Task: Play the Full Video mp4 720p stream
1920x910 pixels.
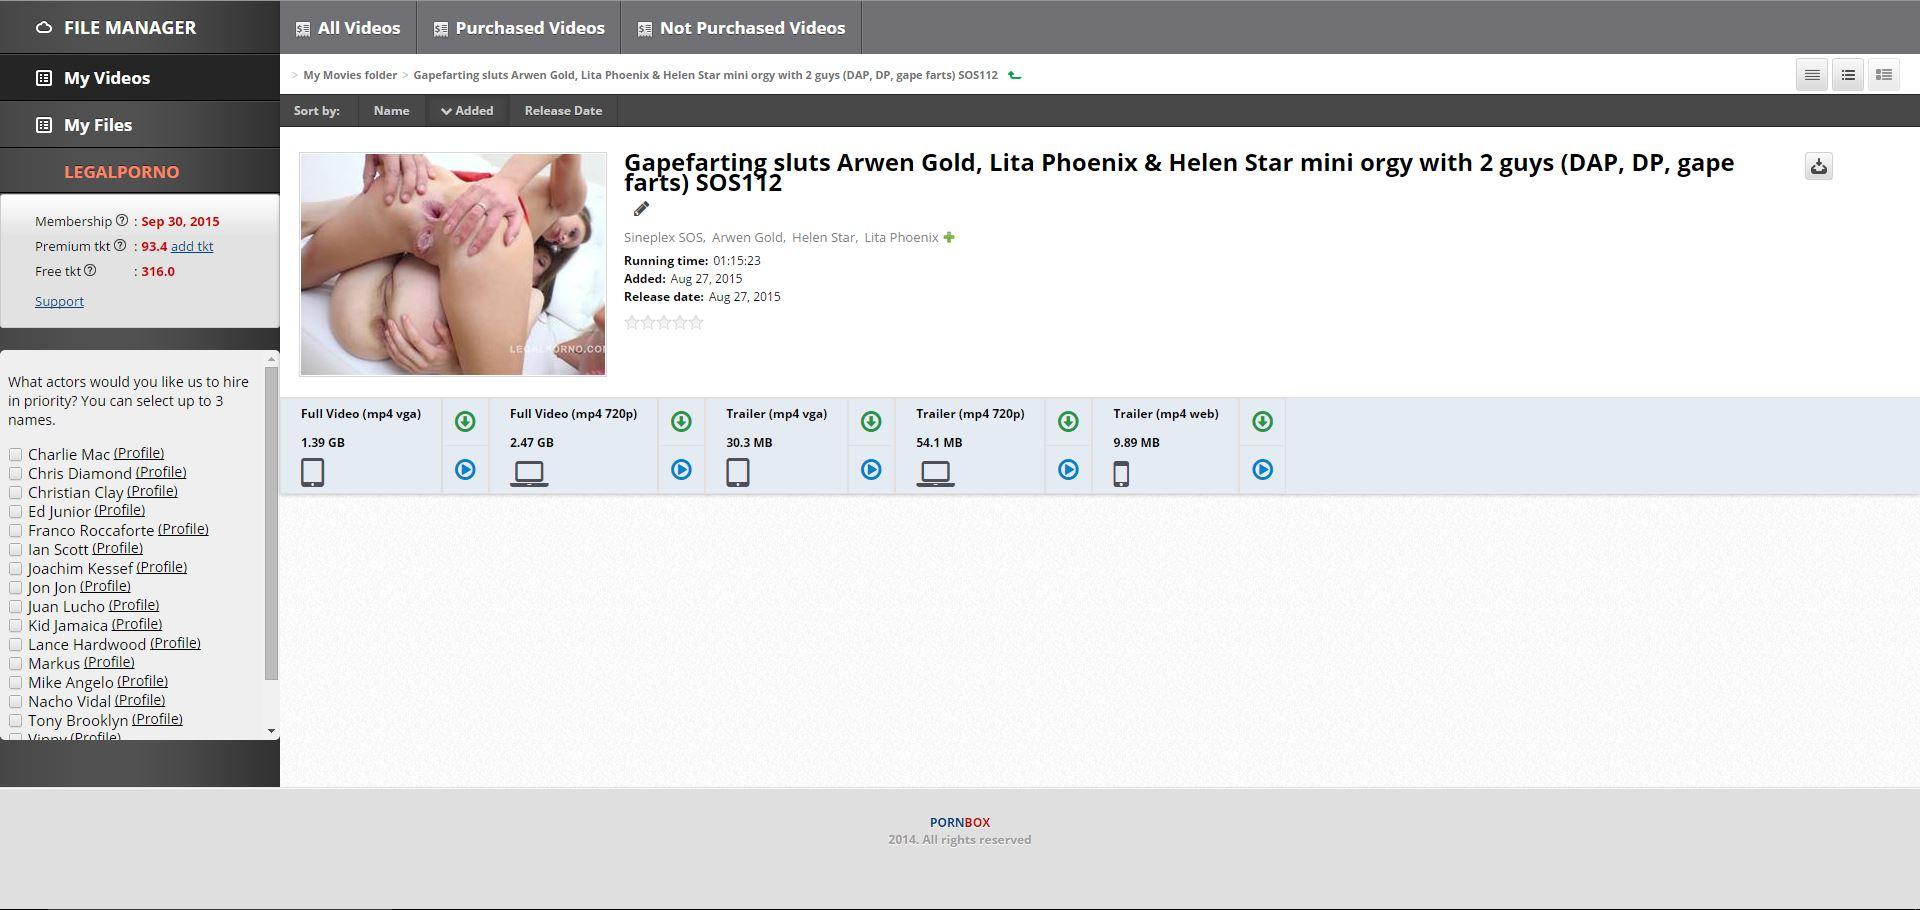Action: tap(681, 470)
